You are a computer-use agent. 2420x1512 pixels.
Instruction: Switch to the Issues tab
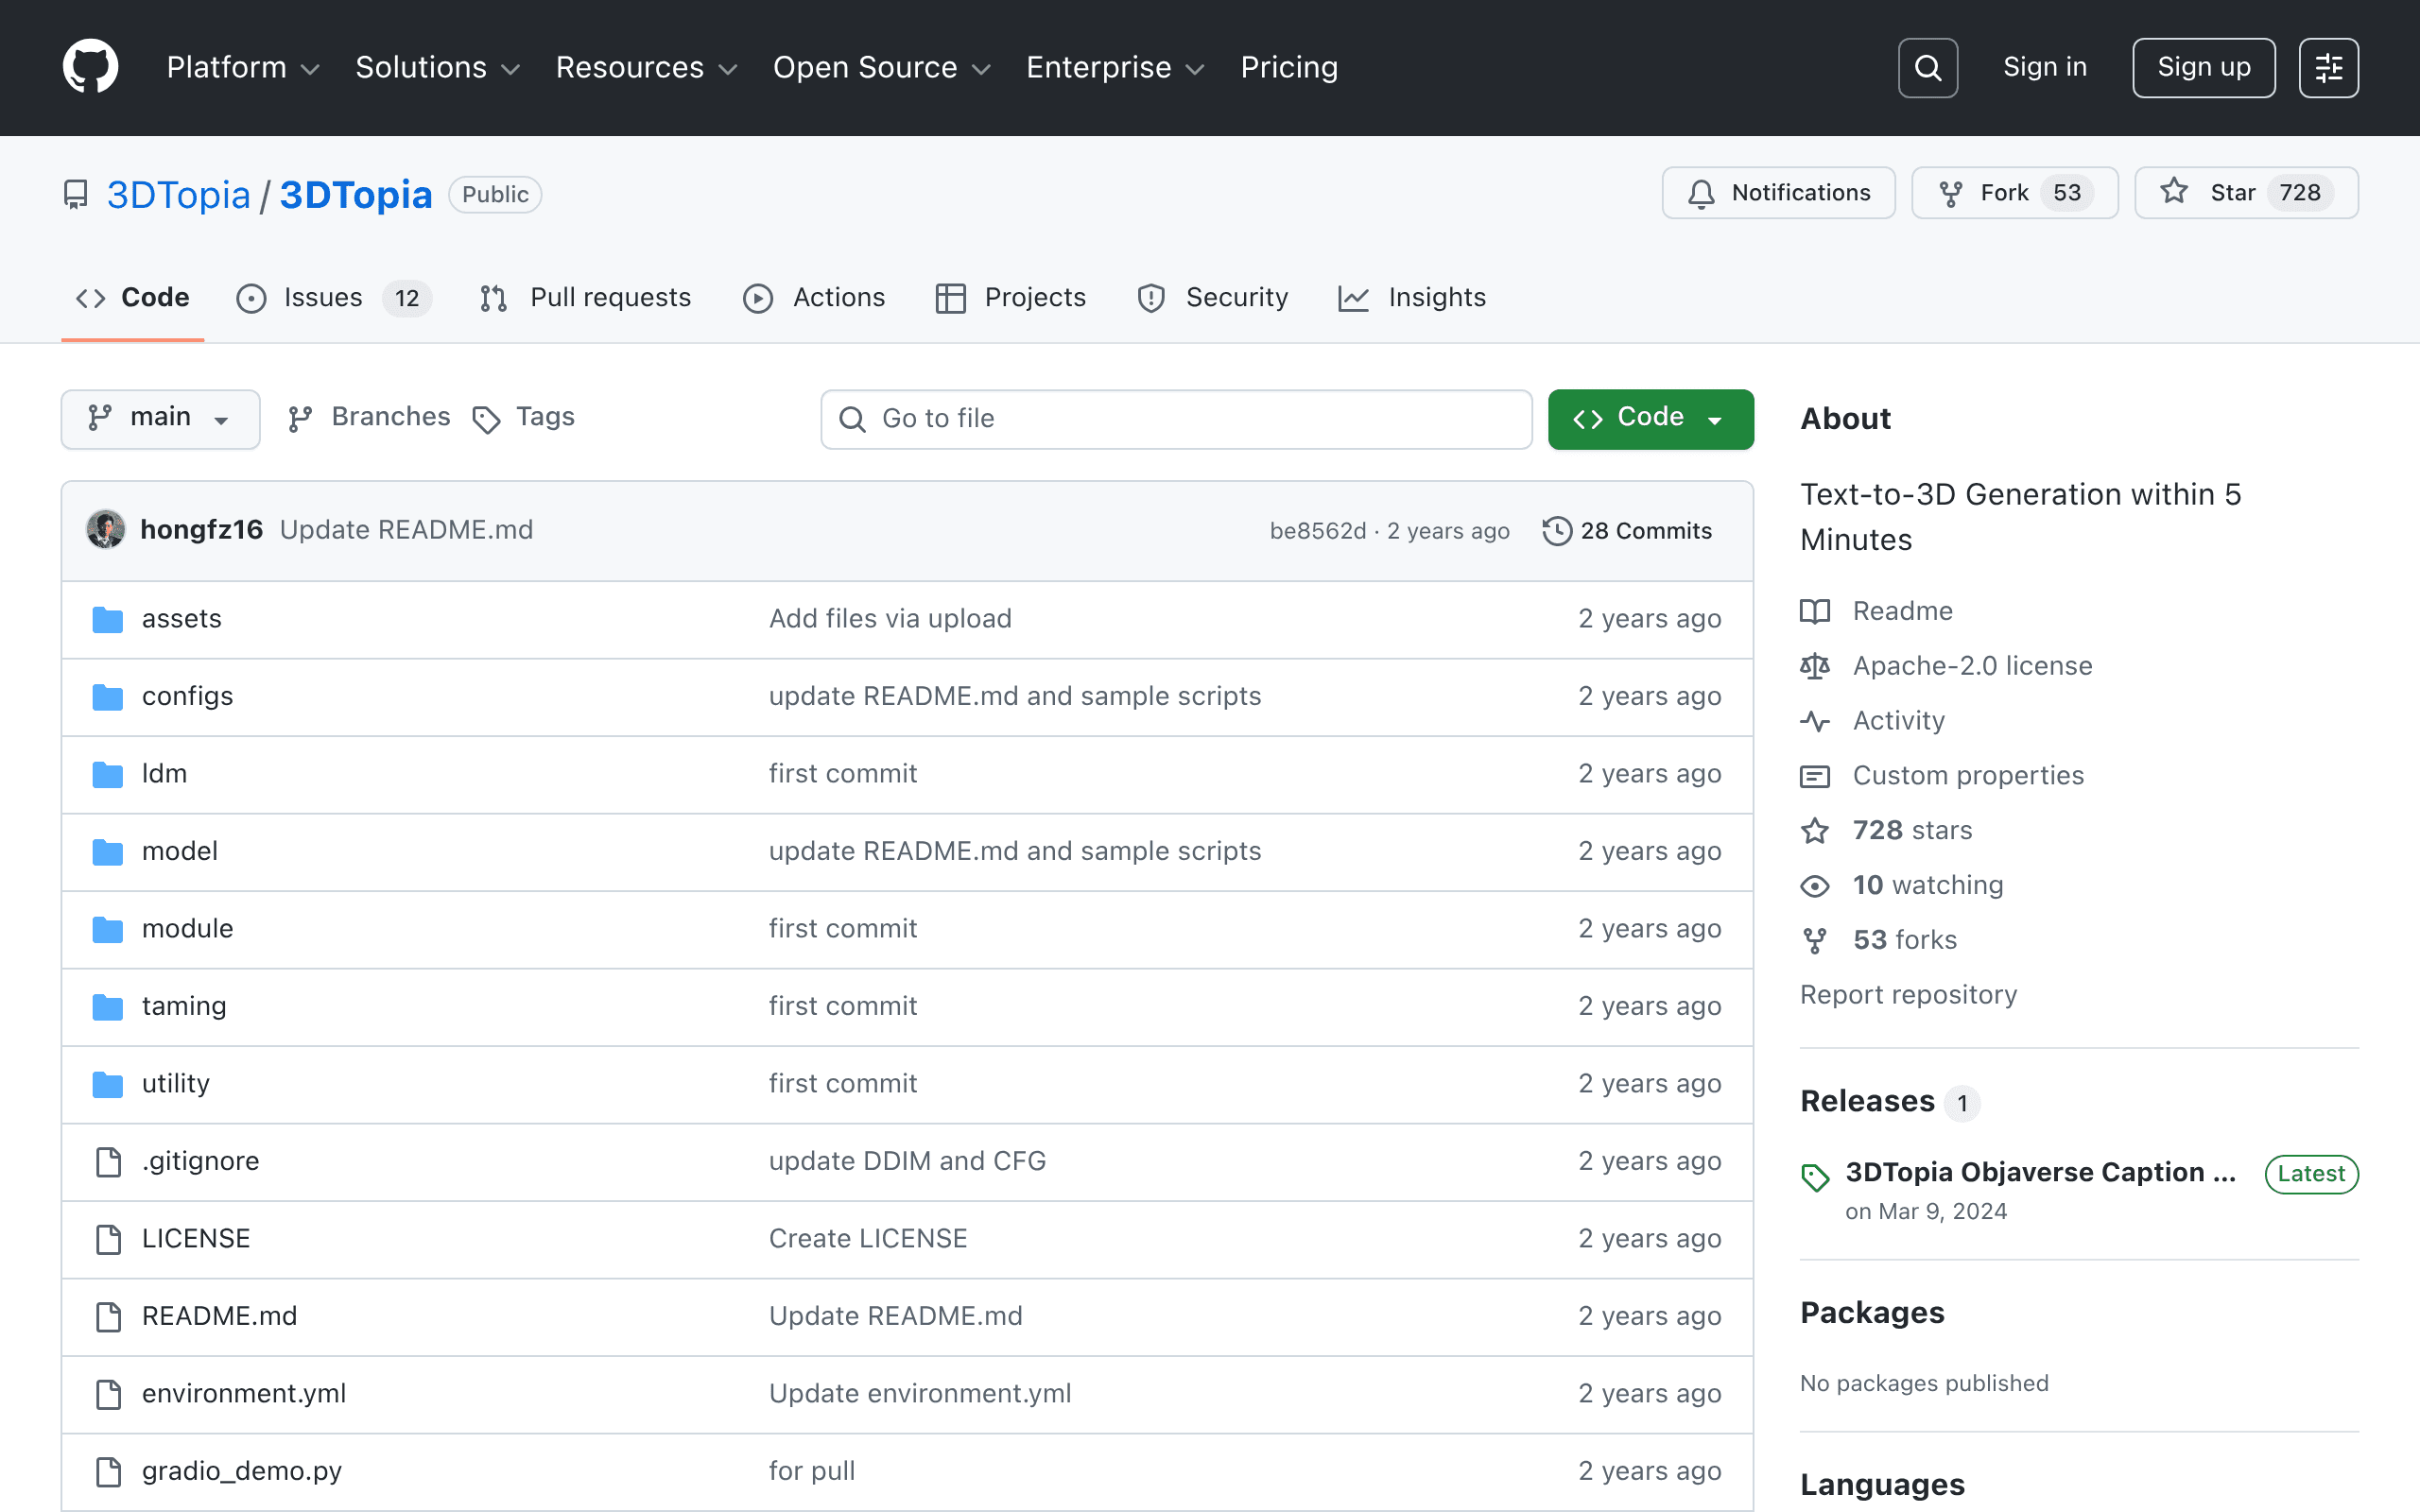(334, 298)
